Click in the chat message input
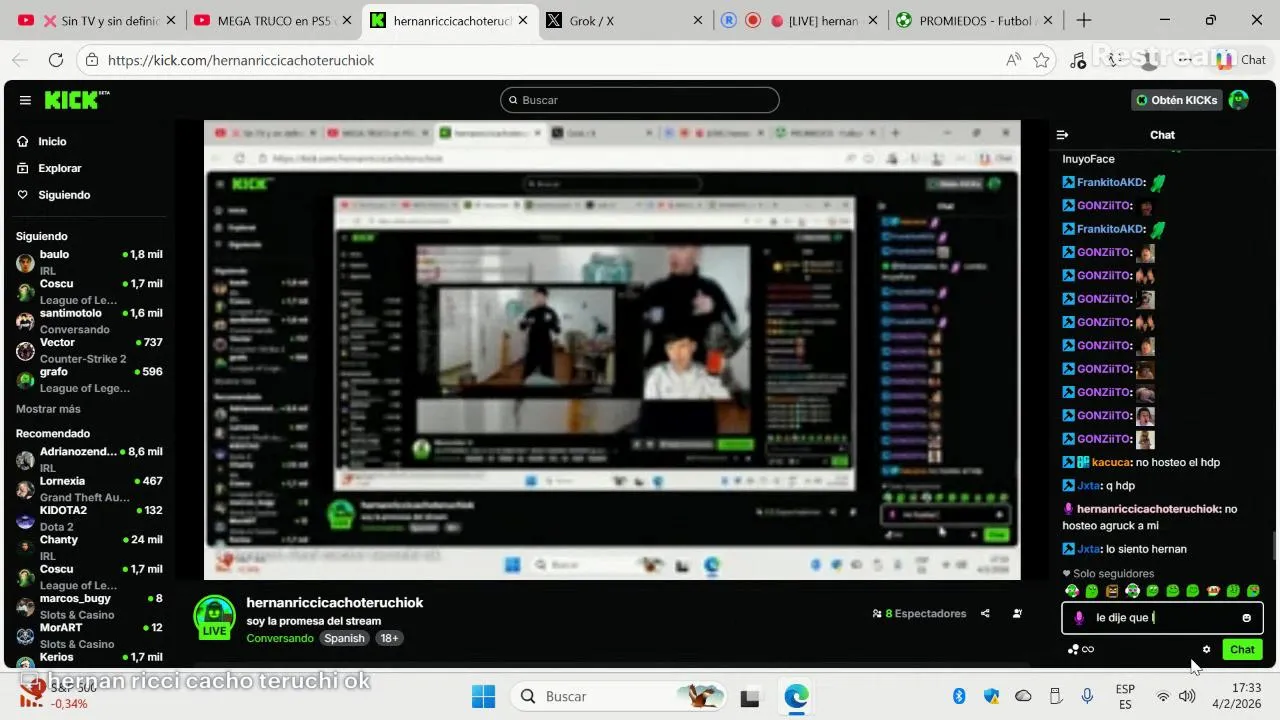1280x720 pixels. click(1163, 618)
